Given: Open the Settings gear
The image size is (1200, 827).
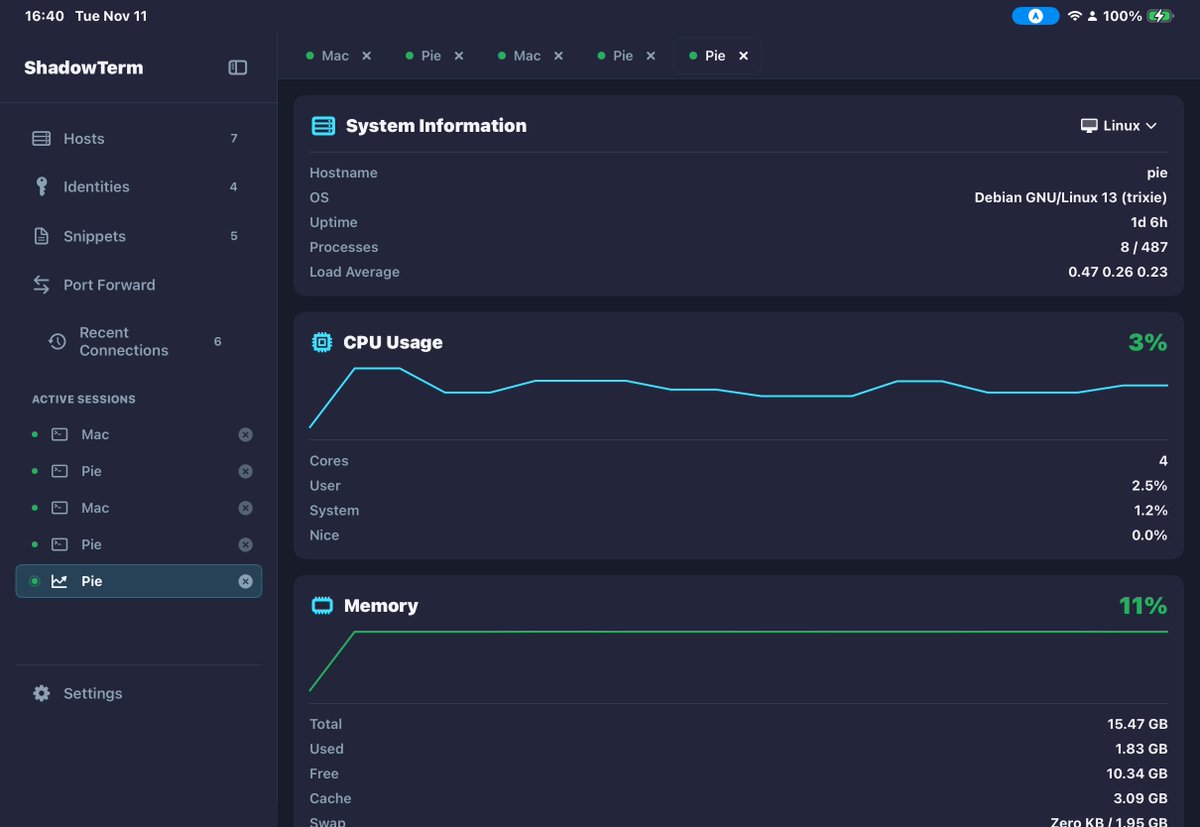Looking at the screenshot, I should click(41, 693).
